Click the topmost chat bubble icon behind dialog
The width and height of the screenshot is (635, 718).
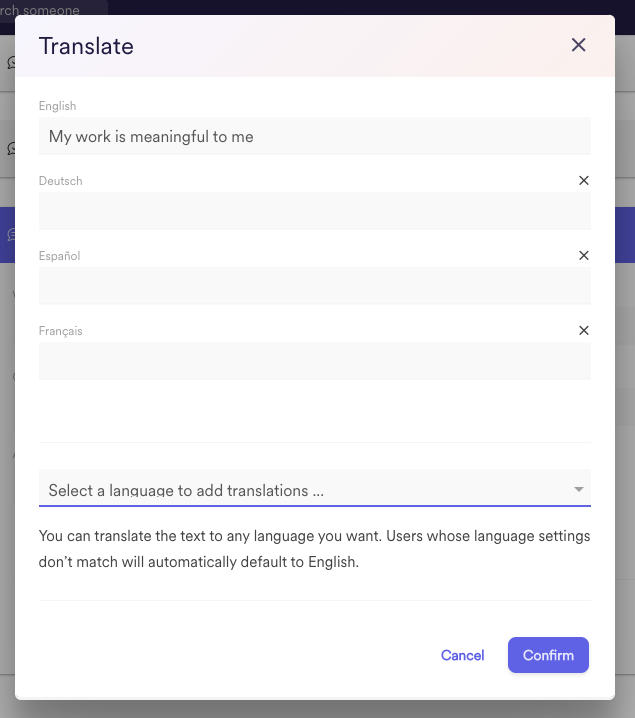[11, 62]
